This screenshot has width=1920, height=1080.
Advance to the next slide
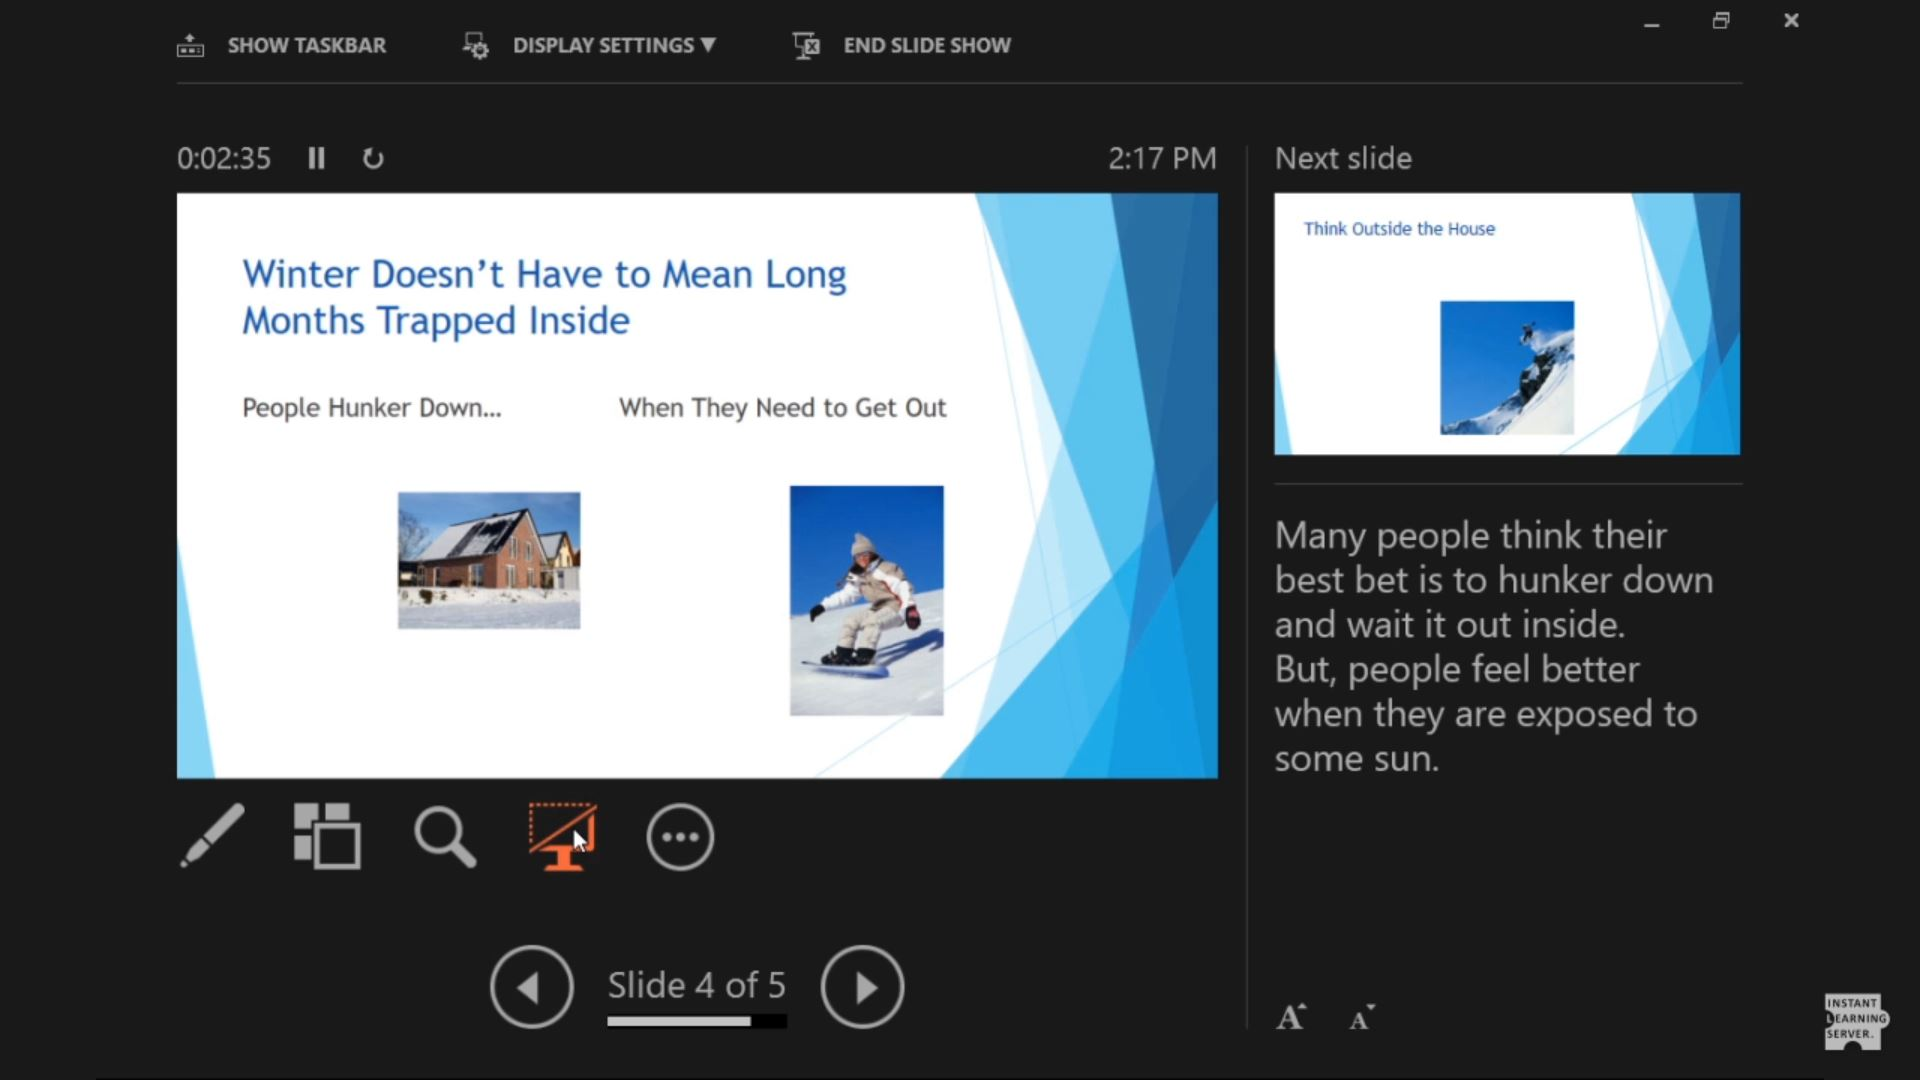pyautogui.click(x=863, y=986)
